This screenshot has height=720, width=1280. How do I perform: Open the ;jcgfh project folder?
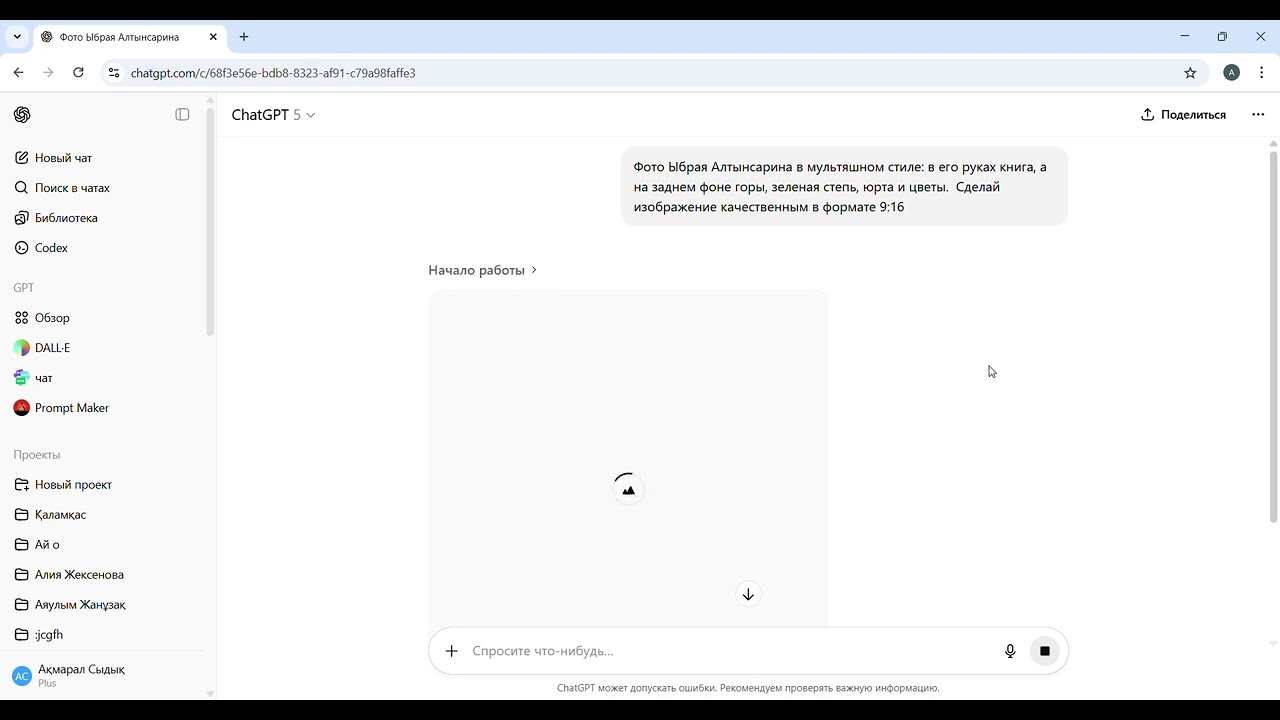[x=105, y=635]
